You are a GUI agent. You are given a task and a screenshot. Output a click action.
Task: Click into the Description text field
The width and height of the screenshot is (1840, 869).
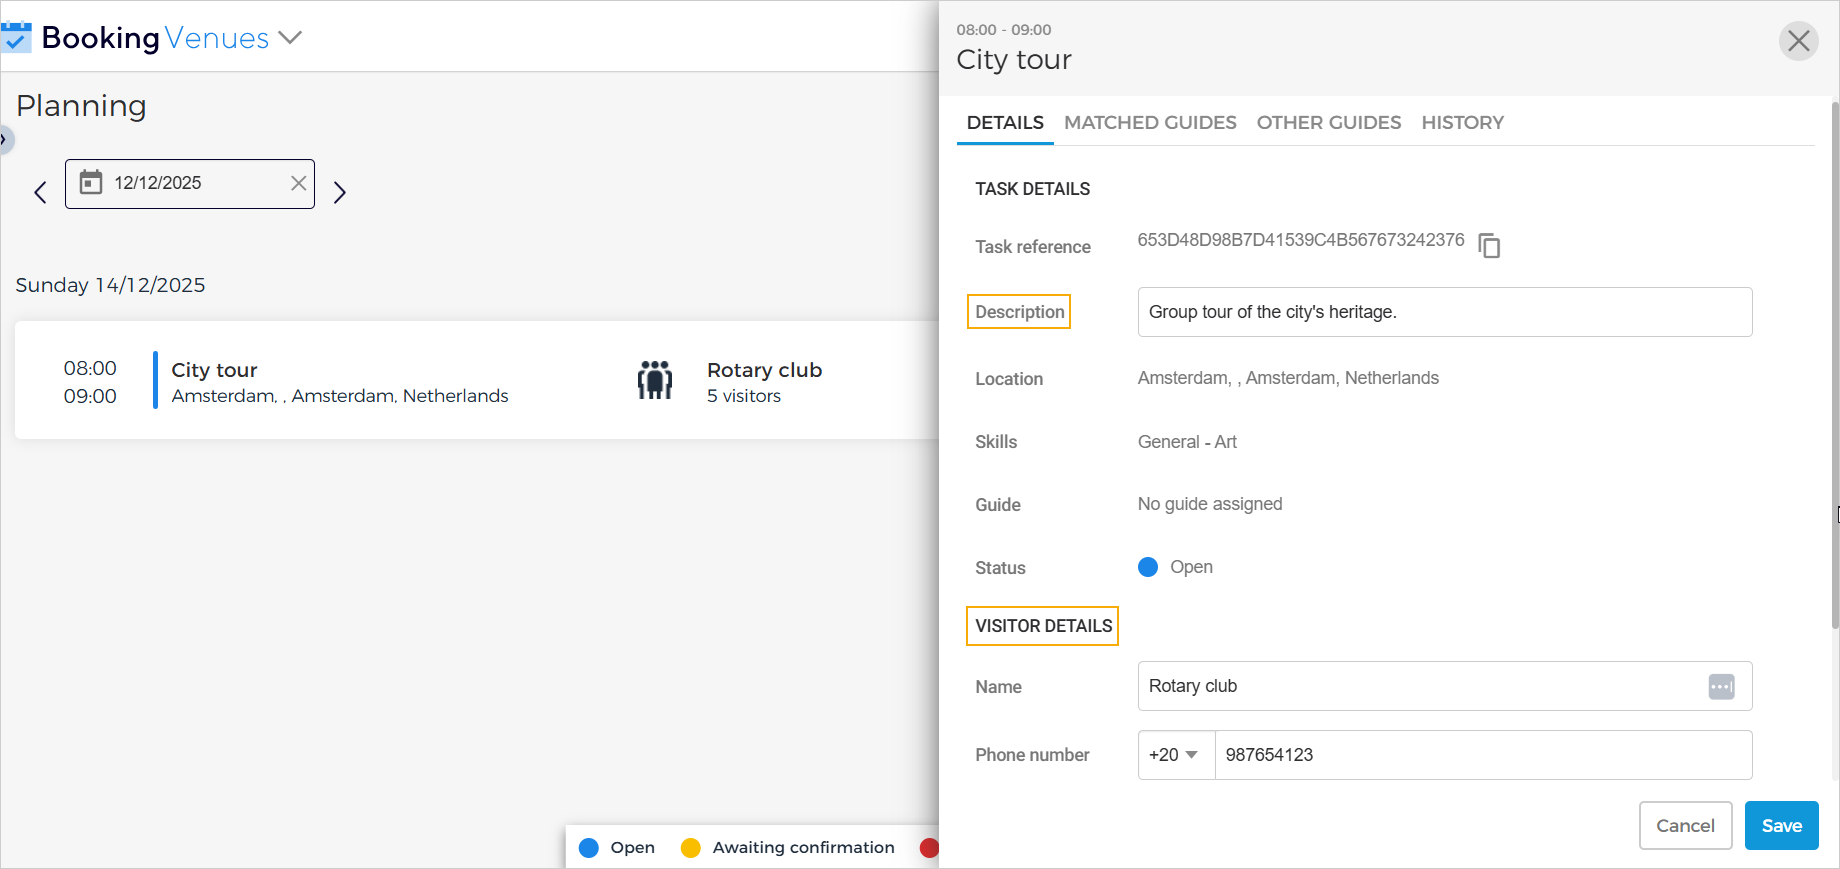point(1444,312)
